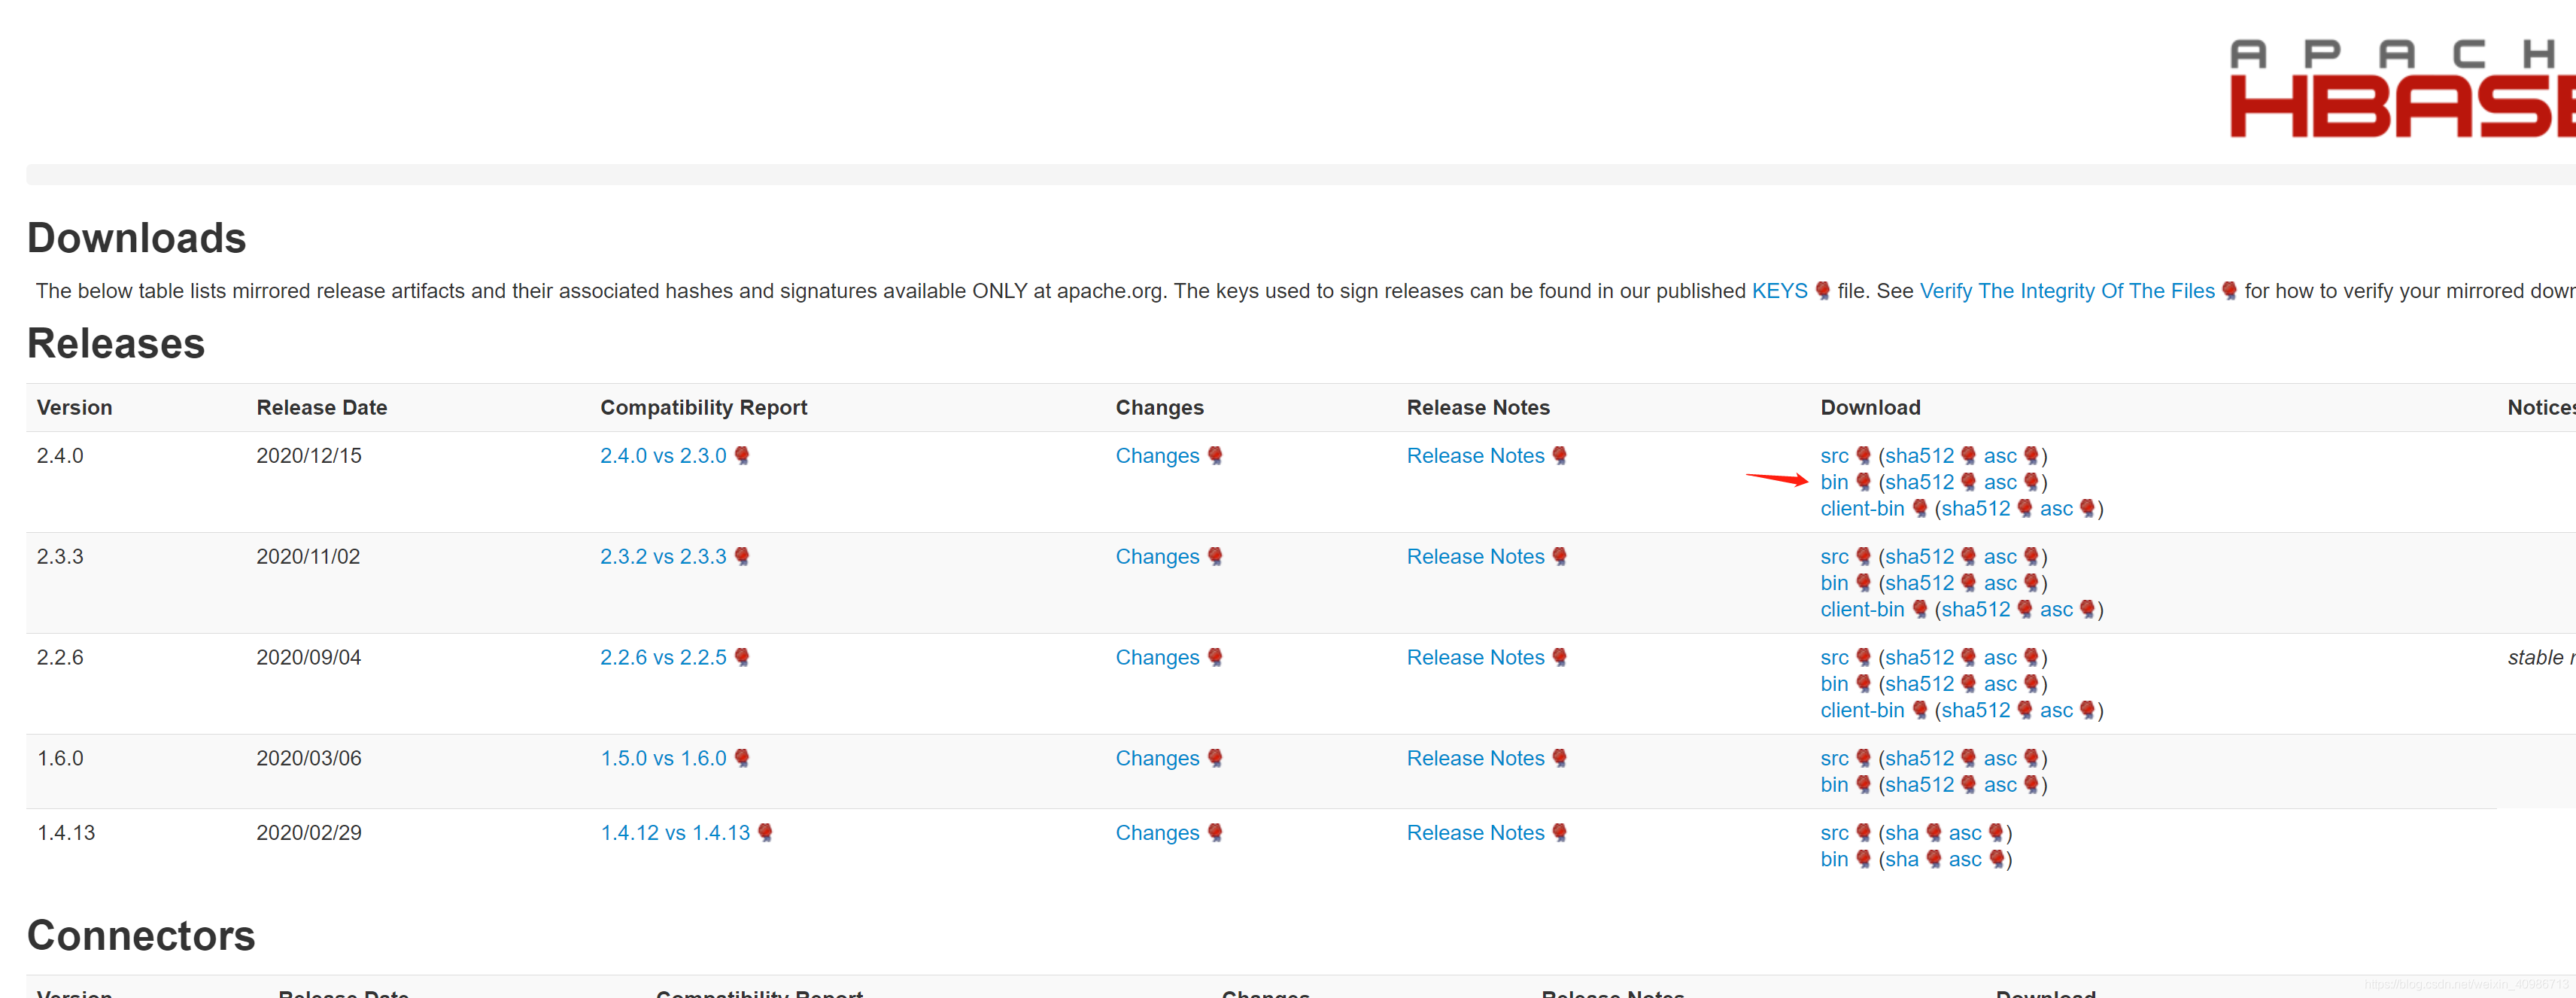Click external-link icon after 1.4.12 vs 1.4.13
Image resolution: width=2576 pixels, height=998 pixels.
764,832
